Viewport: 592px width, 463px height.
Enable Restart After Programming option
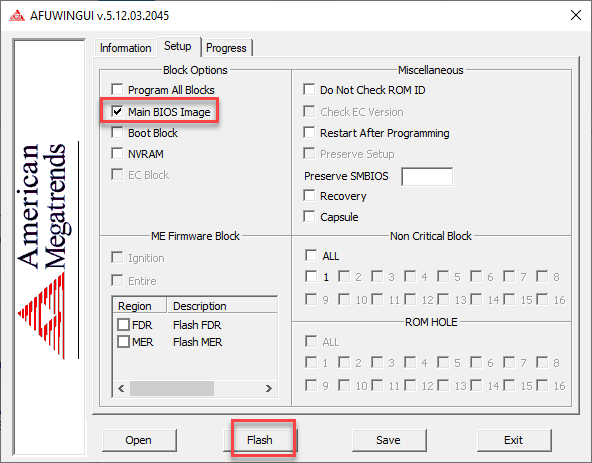309,133
